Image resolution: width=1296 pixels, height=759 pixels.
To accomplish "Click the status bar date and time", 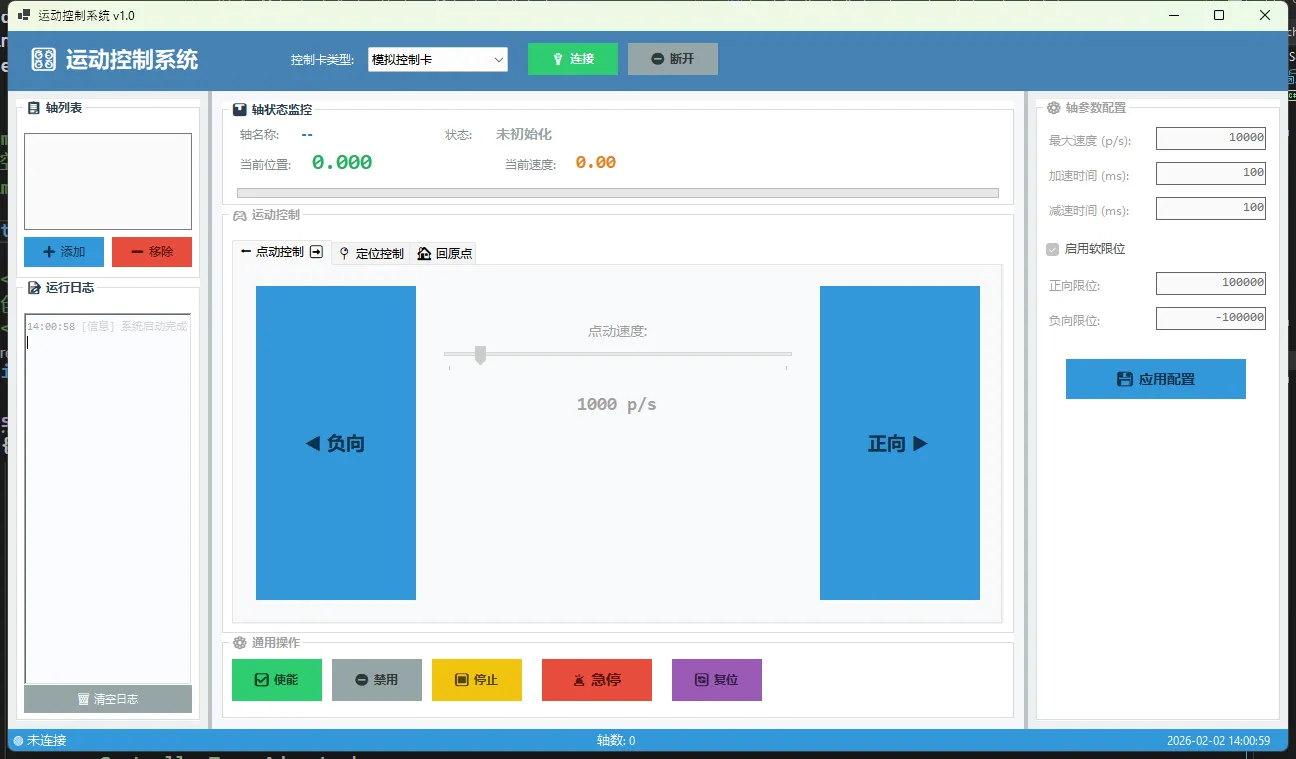I will pyautogui.click(x=1218, y=741).
